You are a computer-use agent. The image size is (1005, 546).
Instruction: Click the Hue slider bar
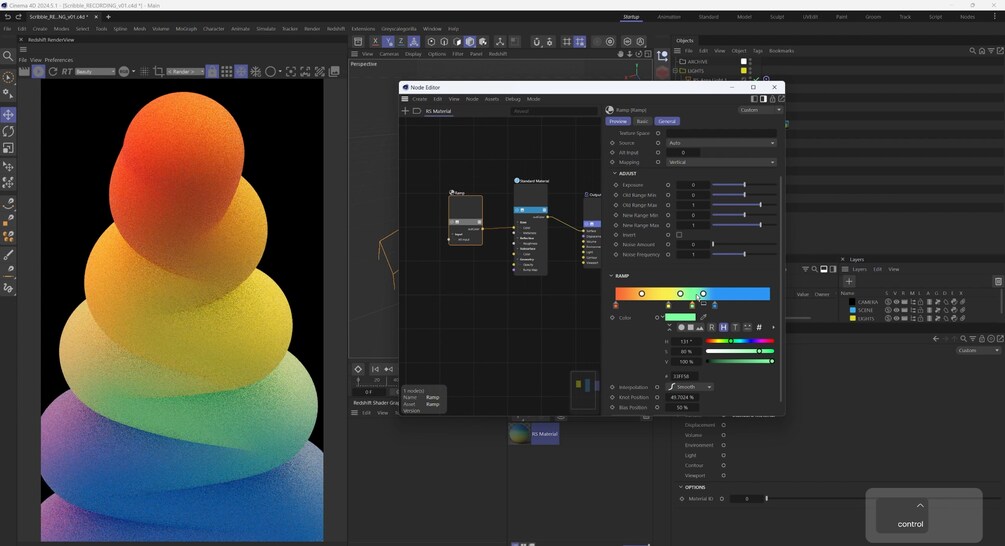pos(740,341)
